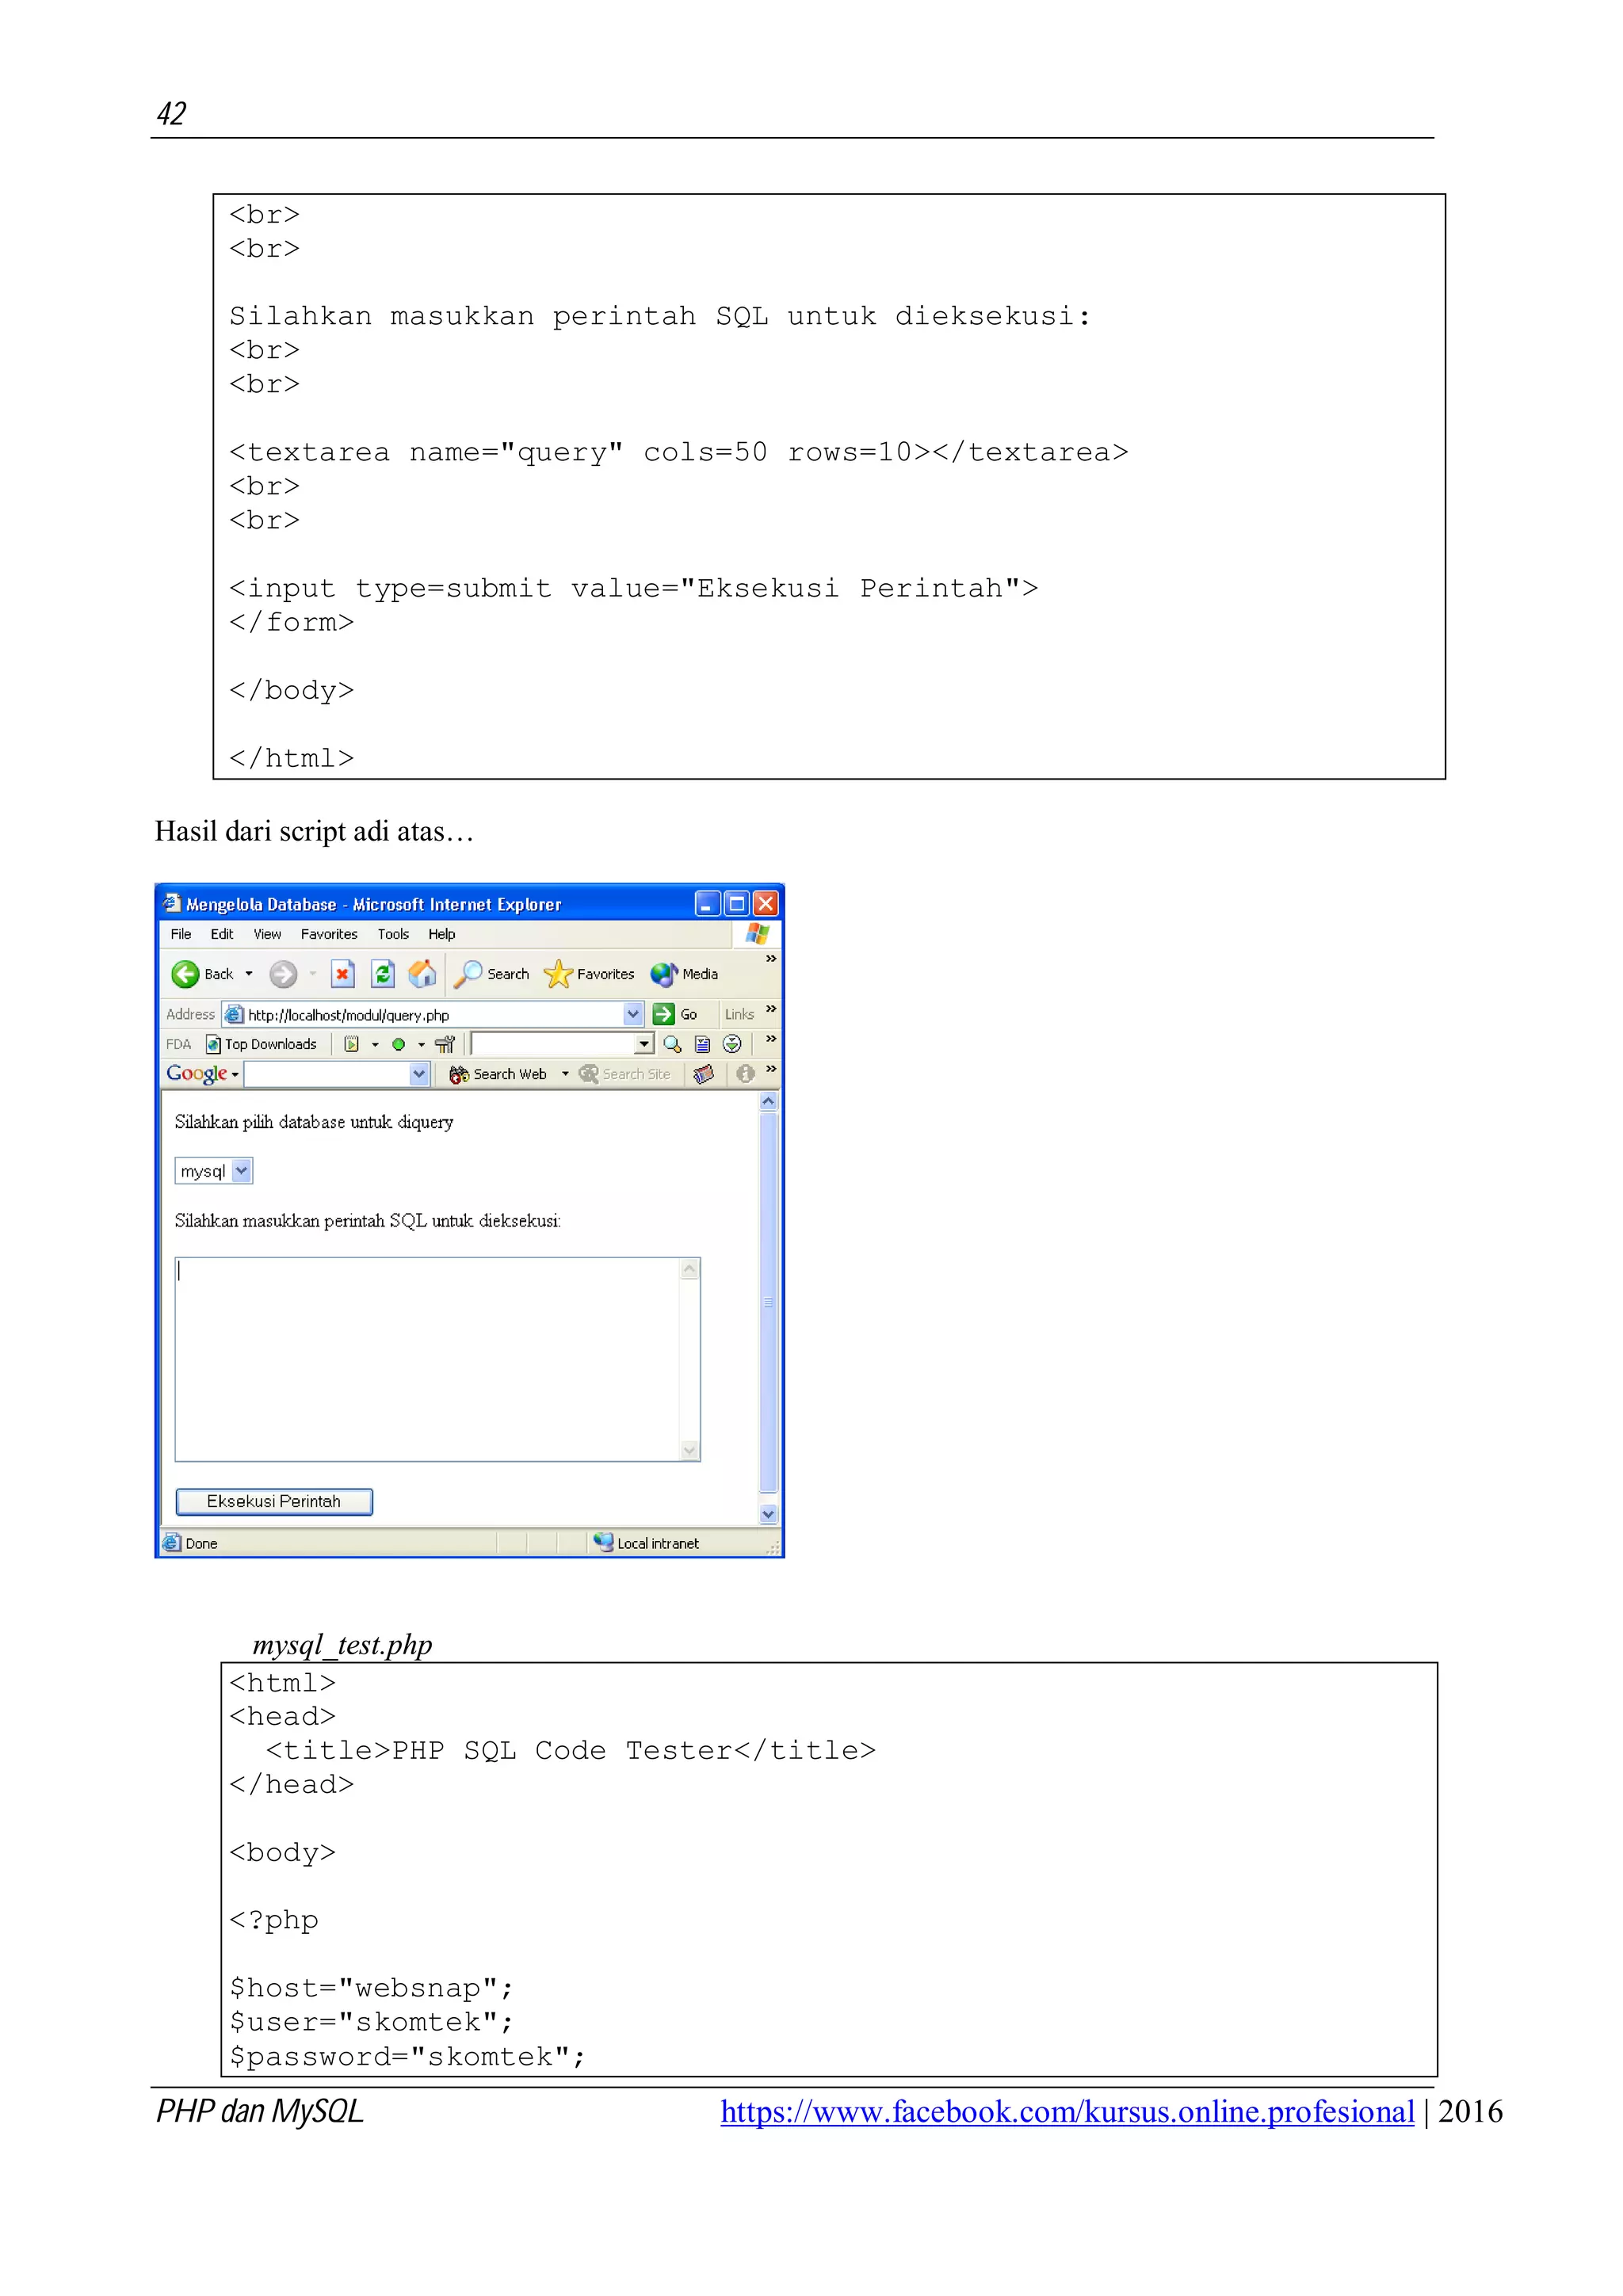
Task: Click the Search Site button
Action: (x=625, y=1074)
